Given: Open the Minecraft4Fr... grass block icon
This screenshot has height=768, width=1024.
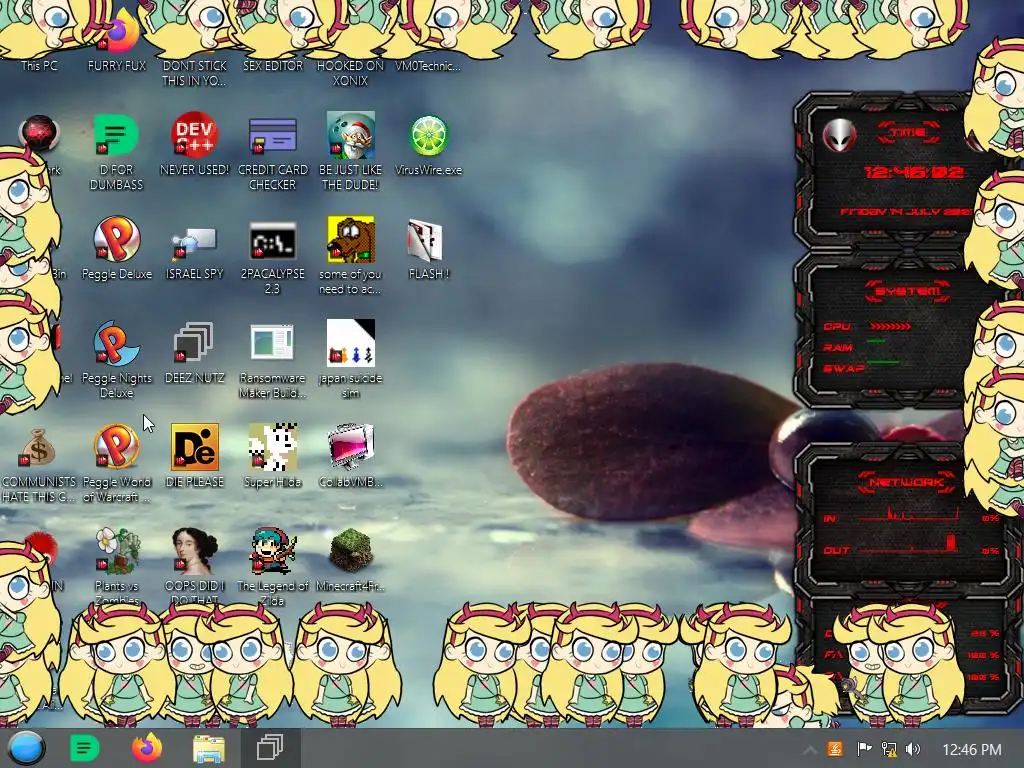Looking at the screenshot, I should pyautogui.click(x=351, y=551).
